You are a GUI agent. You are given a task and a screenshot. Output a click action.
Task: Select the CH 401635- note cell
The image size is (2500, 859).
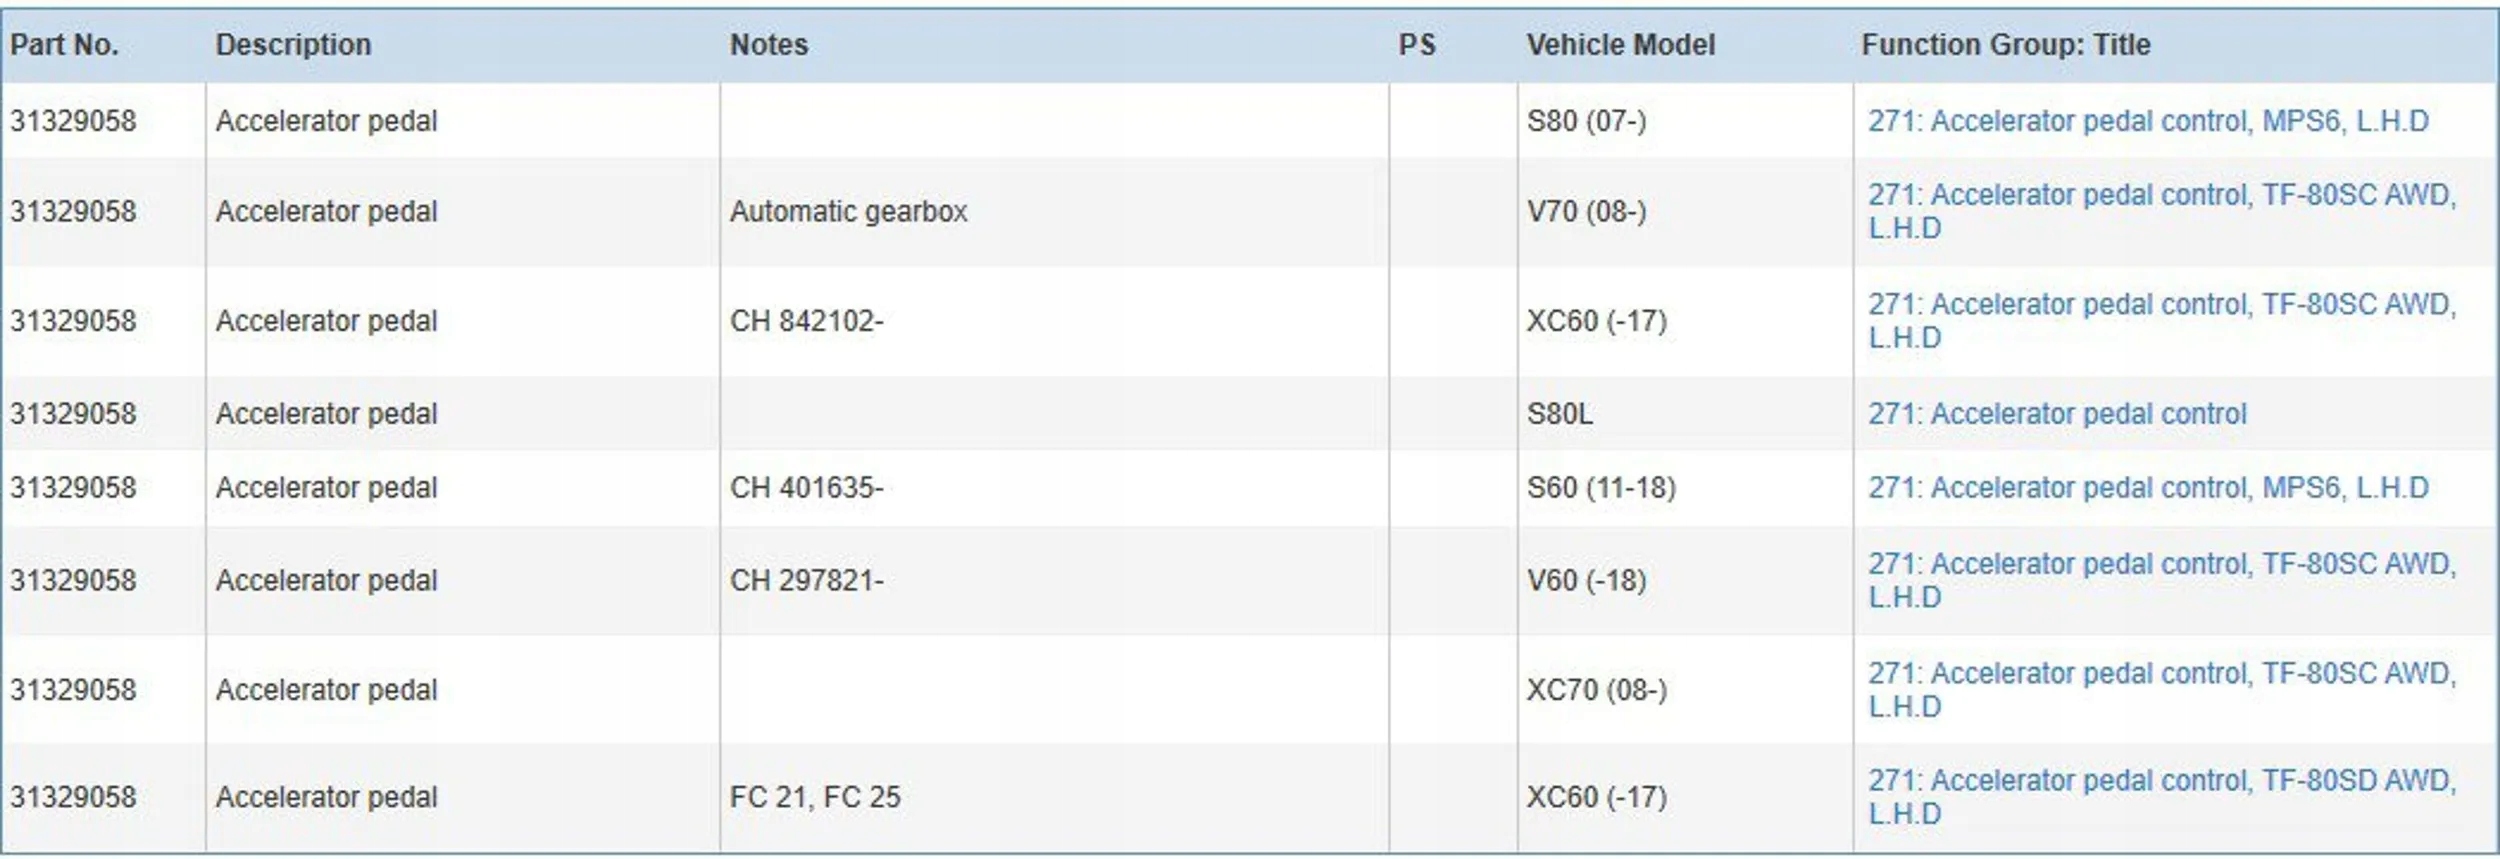coord(806,488)
